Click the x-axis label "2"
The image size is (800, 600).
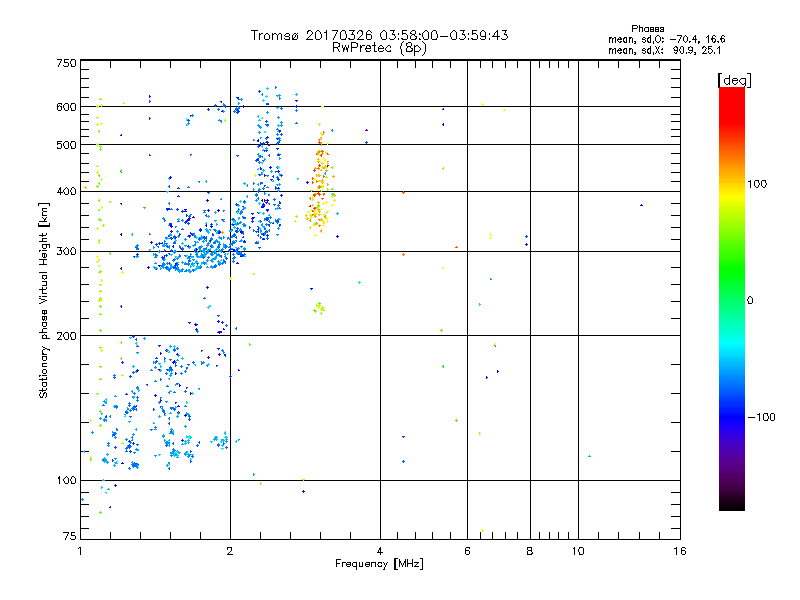pyautogui.click(x=230, y=551)
